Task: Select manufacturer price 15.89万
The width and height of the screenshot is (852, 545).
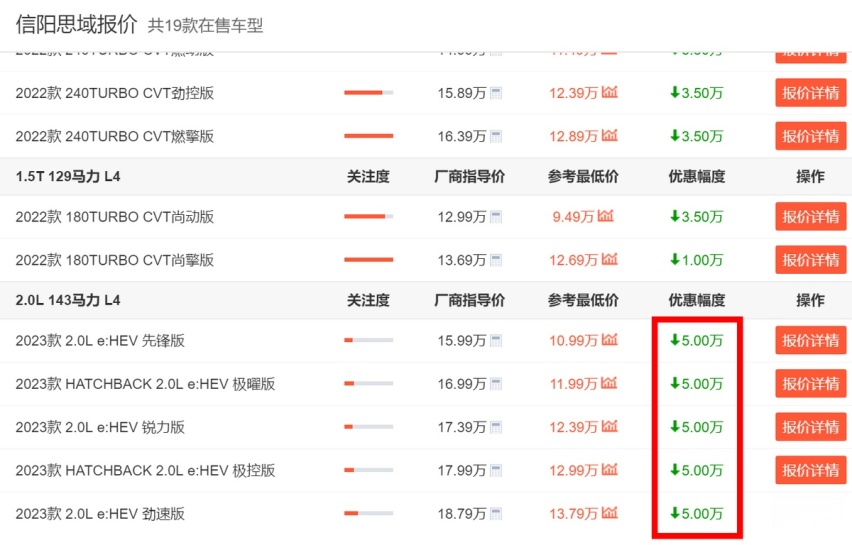Action: pos(462,93)
